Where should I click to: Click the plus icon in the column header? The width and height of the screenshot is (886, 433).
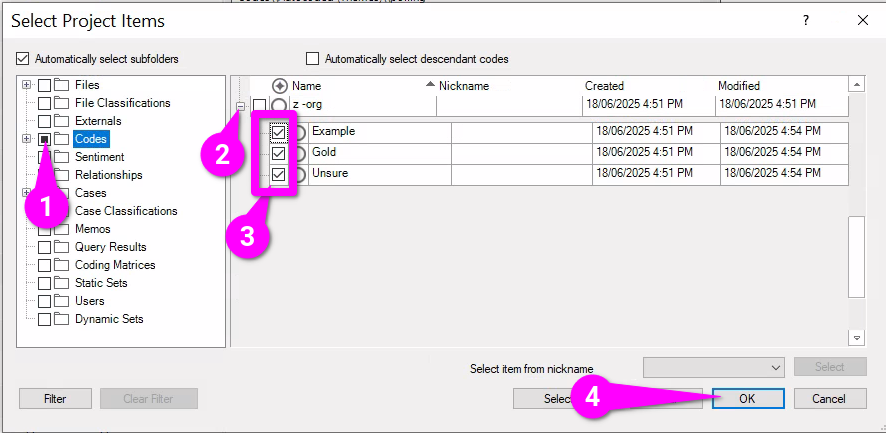[x=280, y=86]
